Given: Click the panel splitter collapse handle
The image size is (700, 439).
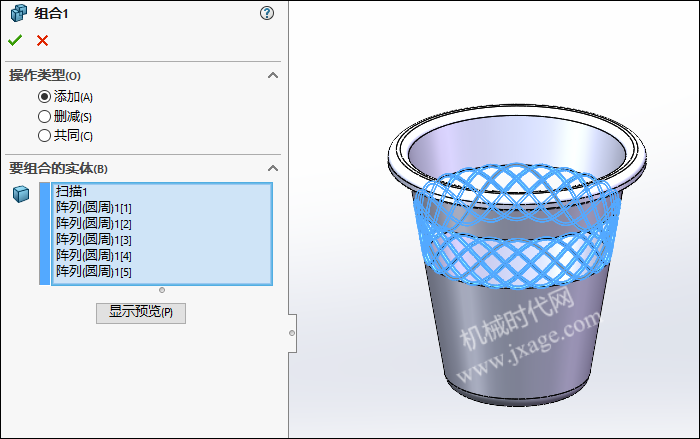Looking at the screenshot, I should point(292,333).
